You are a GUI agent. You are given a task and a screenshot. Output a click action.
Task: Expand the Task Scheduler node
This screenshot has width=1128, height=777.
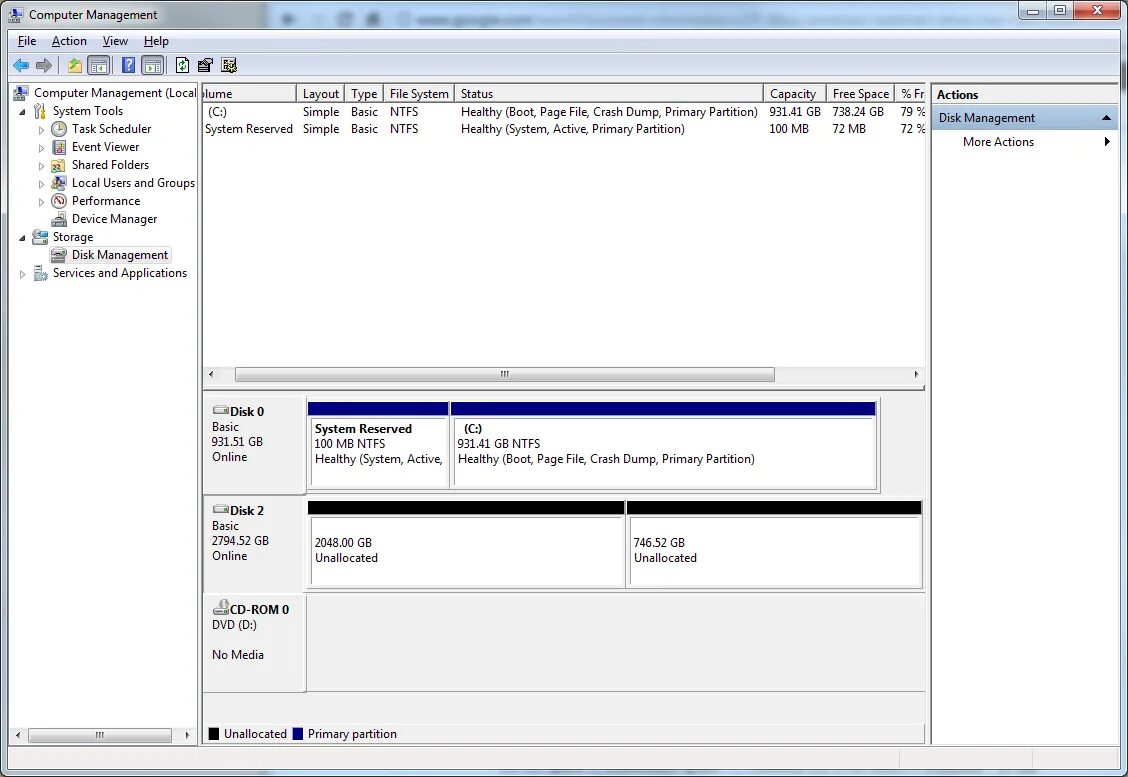41,130
